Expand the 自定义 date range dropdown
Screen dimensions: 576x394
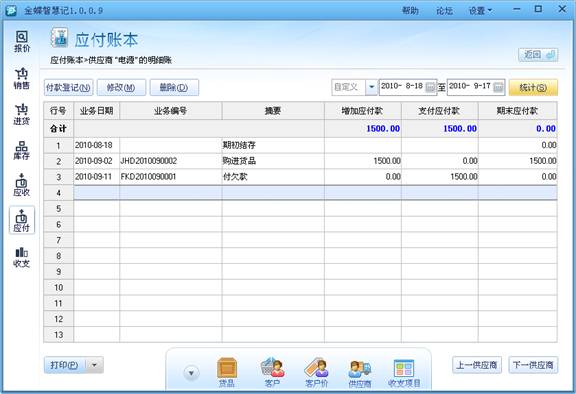371,87
